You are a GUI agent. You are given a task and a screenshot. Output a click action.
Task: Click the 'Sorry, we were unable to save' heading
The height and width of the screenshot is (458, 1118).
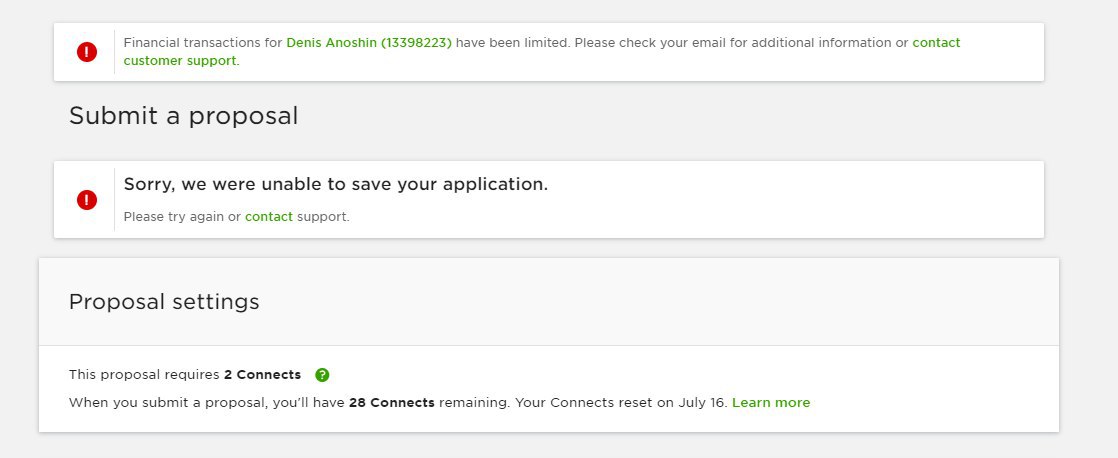click(x=336, y=184)
